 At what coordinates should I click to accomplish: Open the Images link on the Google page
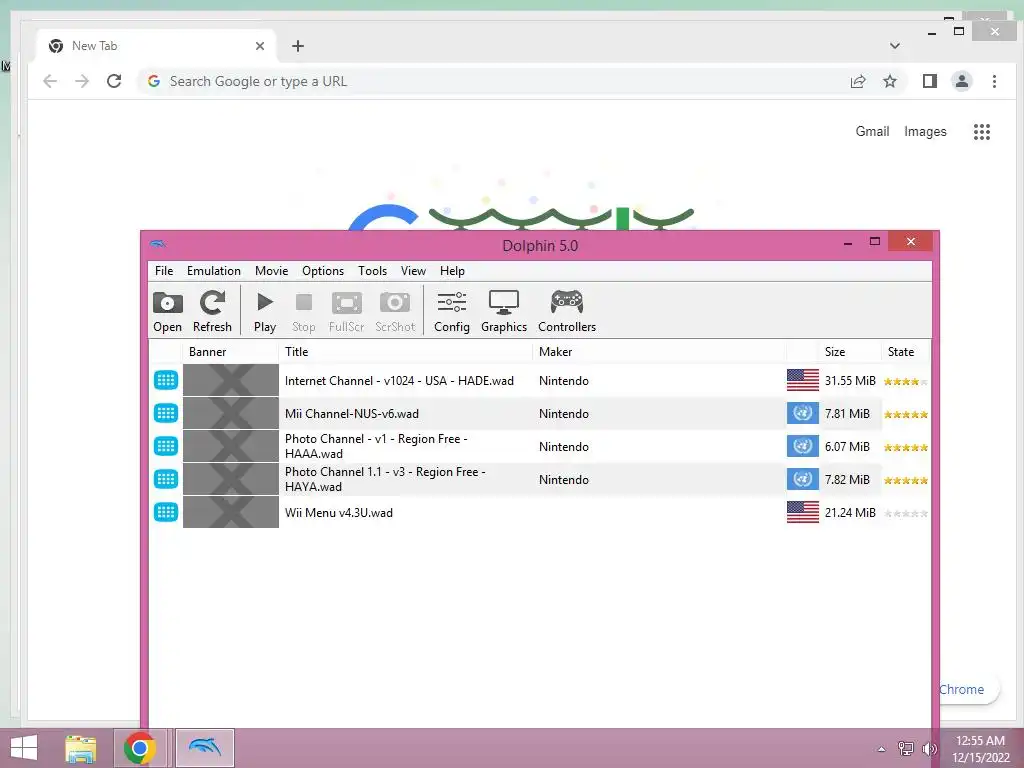925,131
